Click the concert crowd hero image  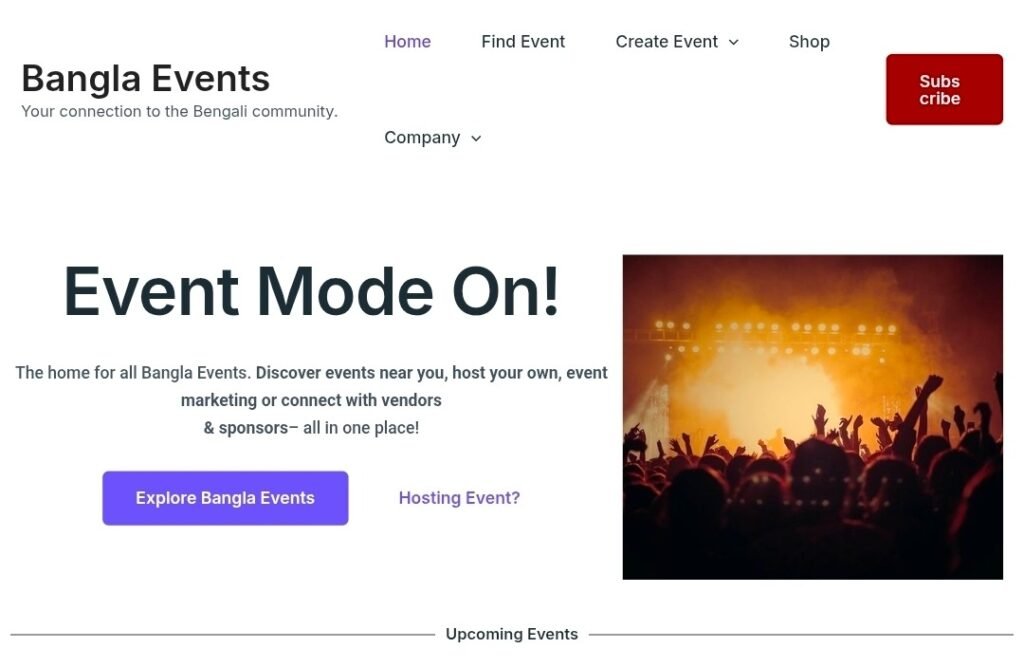point(812,416)
